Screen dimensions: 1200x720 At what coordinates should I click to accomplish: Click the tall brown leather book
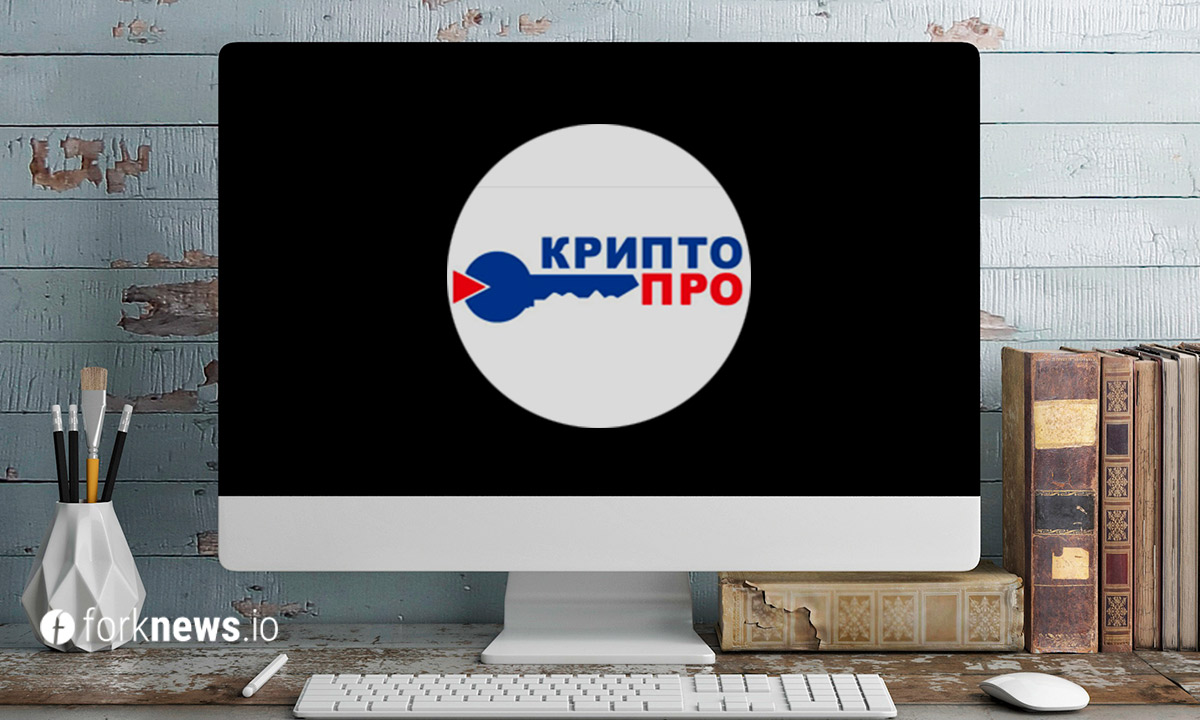click(x=1050, y=500)
